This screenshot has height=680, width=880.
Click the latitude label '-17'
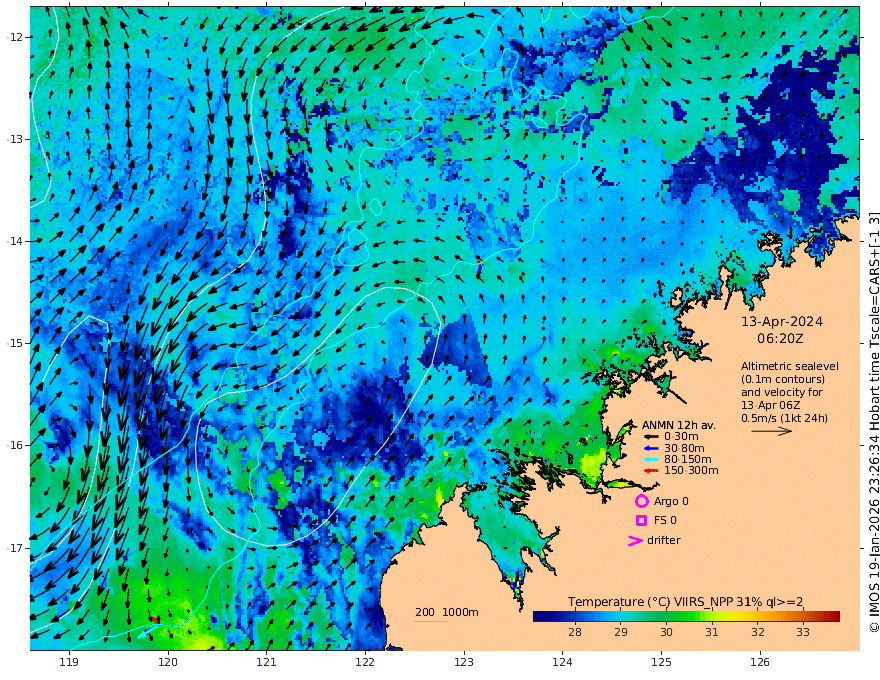tap(15, 548)
